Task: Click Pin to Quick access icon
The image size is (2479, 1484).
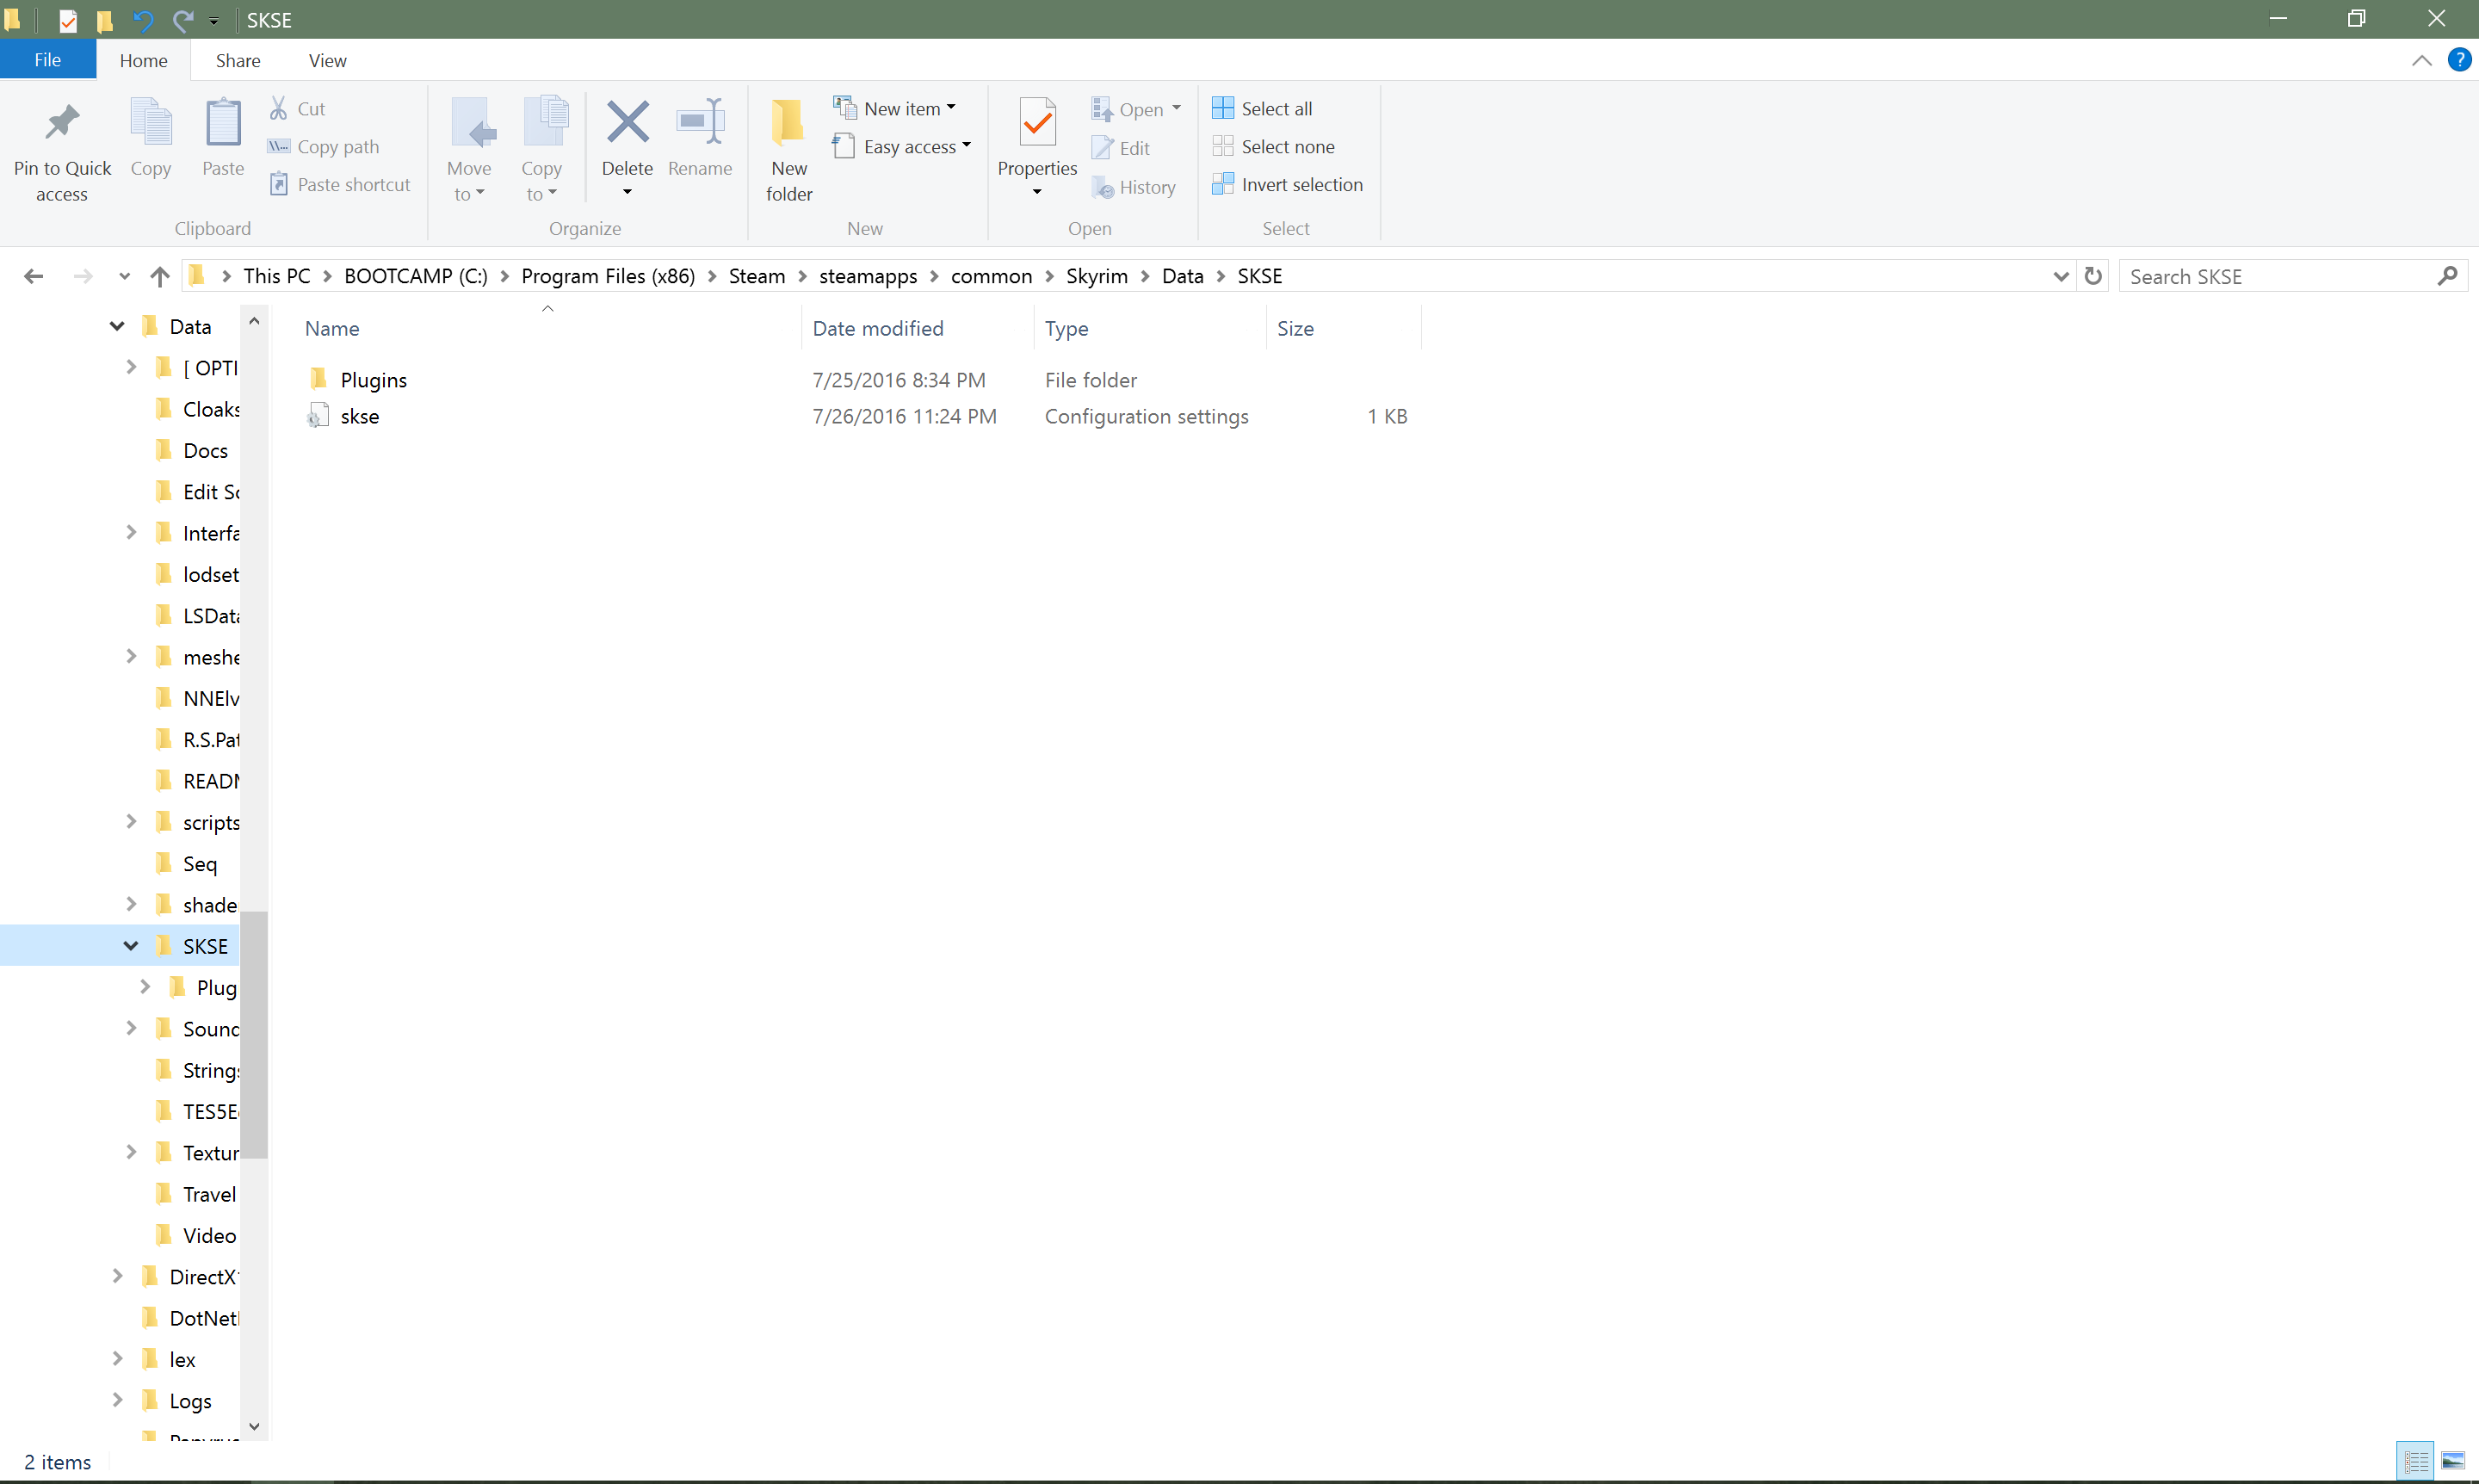Action: point(62,124)
